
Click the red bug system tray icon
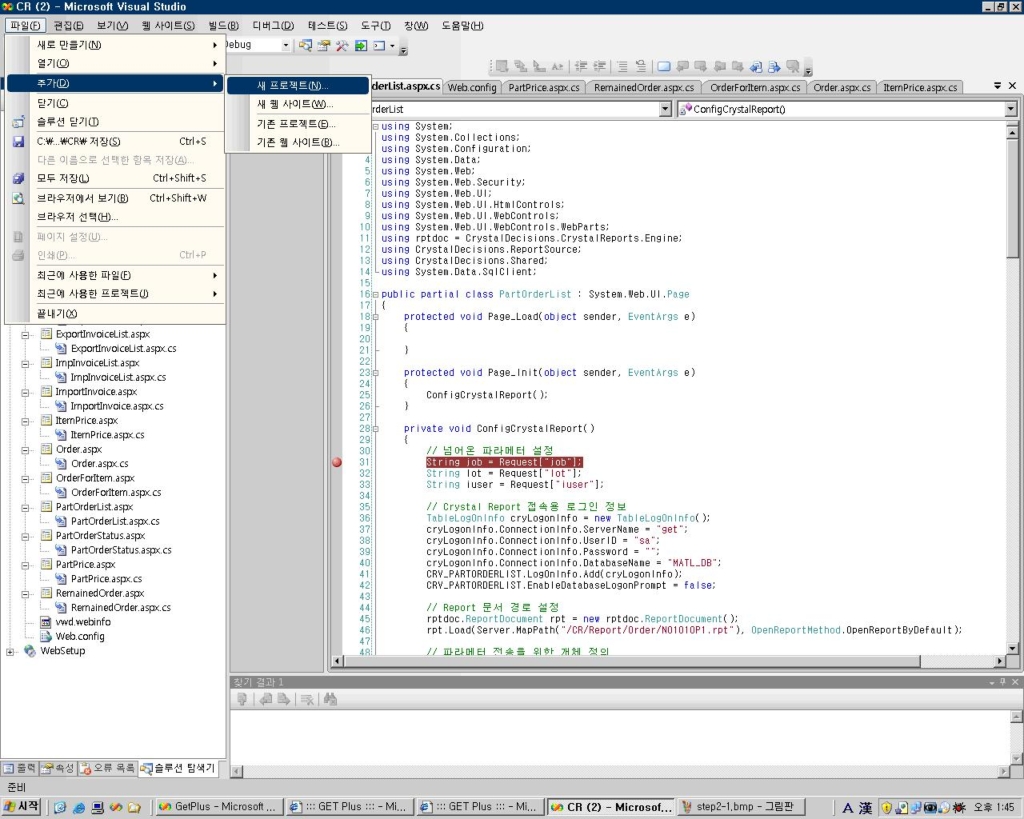tap(959, 808)
